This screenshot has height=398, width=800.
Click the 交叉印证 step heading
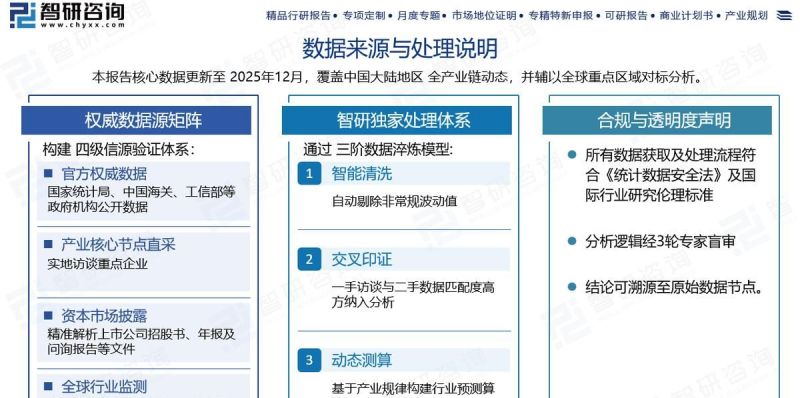[x=362, y=259]
